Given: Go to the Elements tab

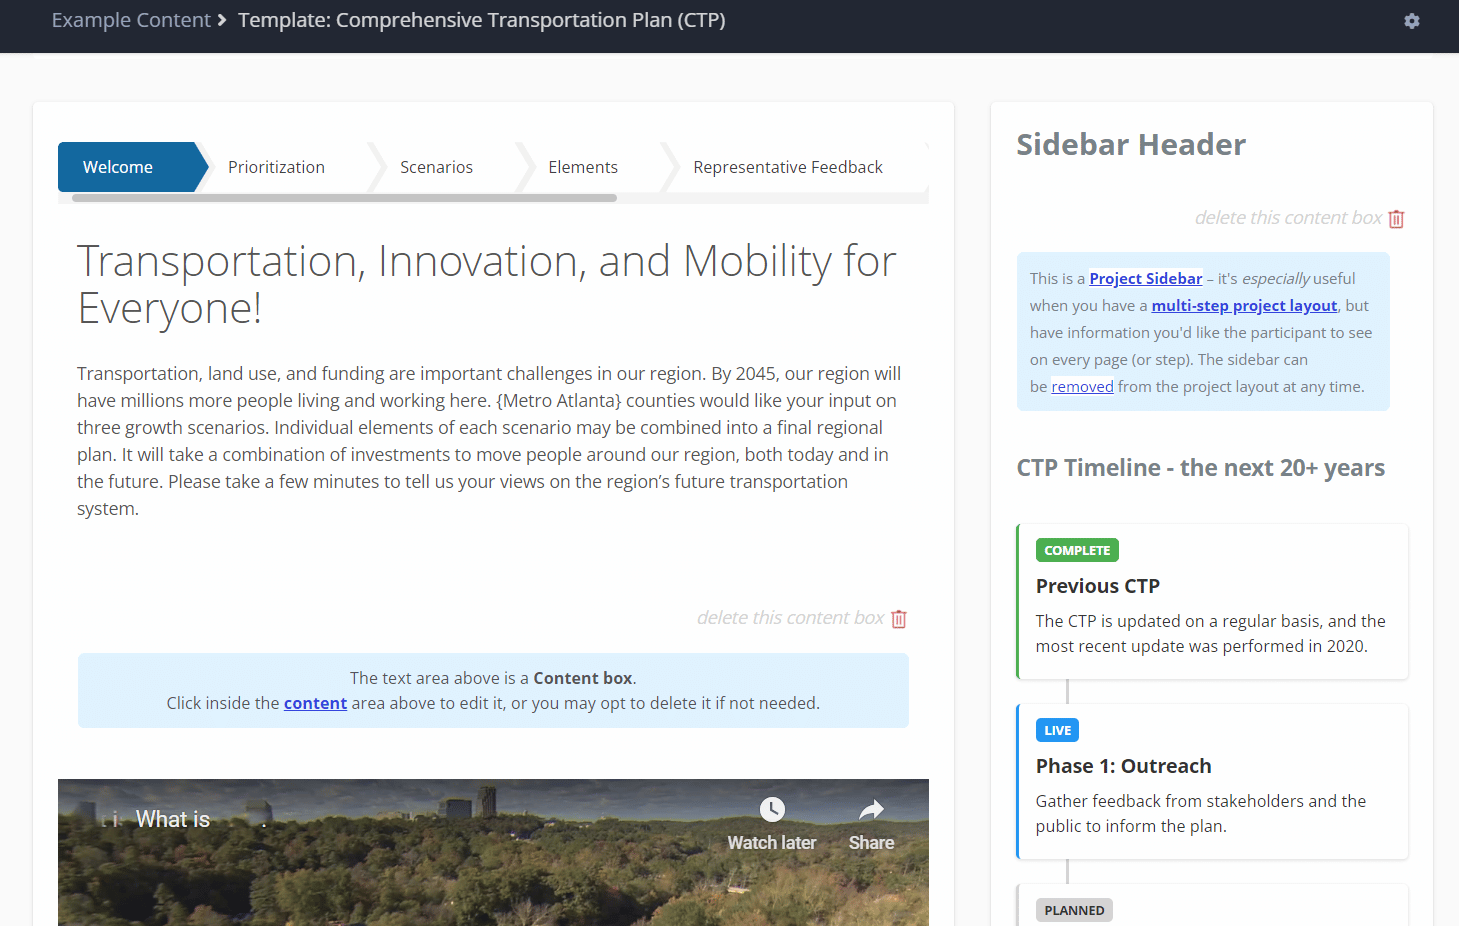Looking at the screenshot, I should [x=582, y=167].
